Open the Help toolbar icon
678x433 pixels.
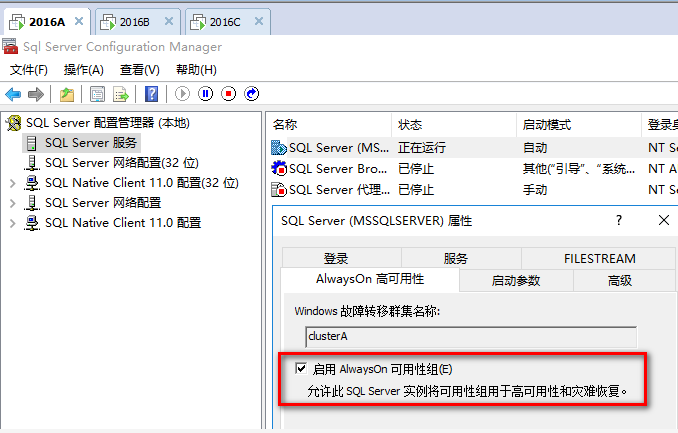coord(151,94)
